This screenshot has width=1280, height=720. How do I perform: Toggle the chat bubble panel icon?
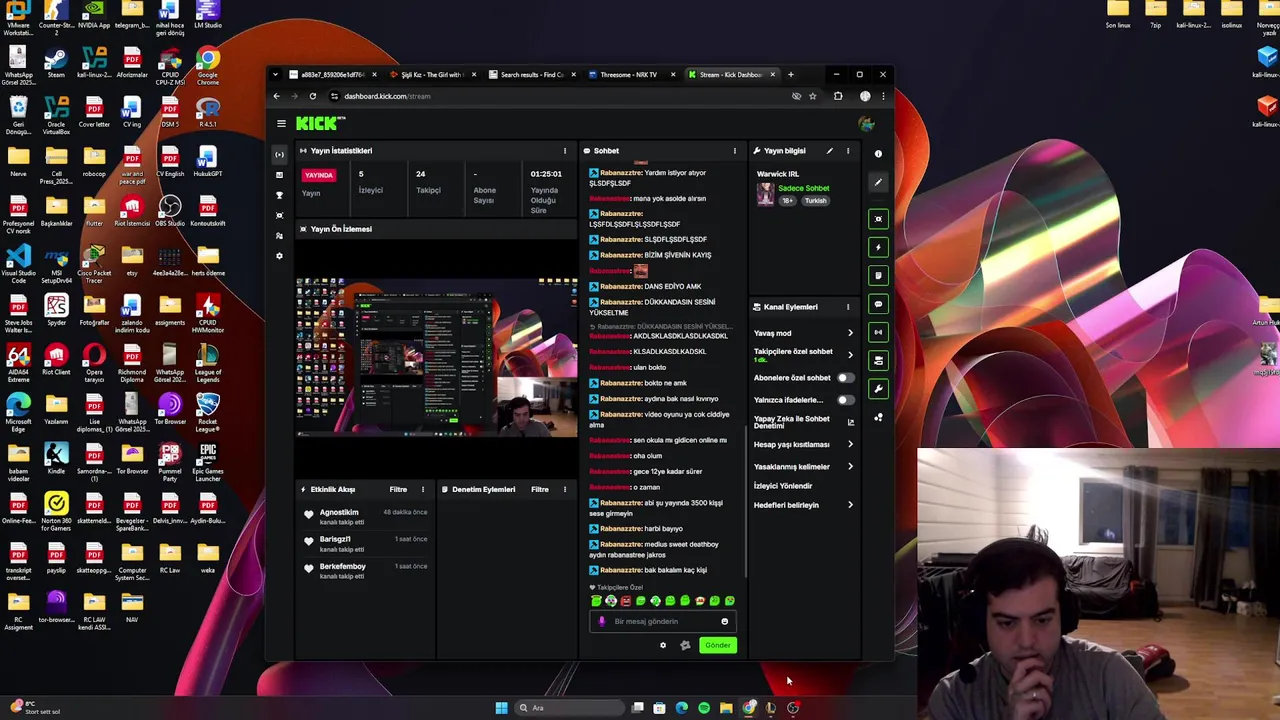pos(878,304)
